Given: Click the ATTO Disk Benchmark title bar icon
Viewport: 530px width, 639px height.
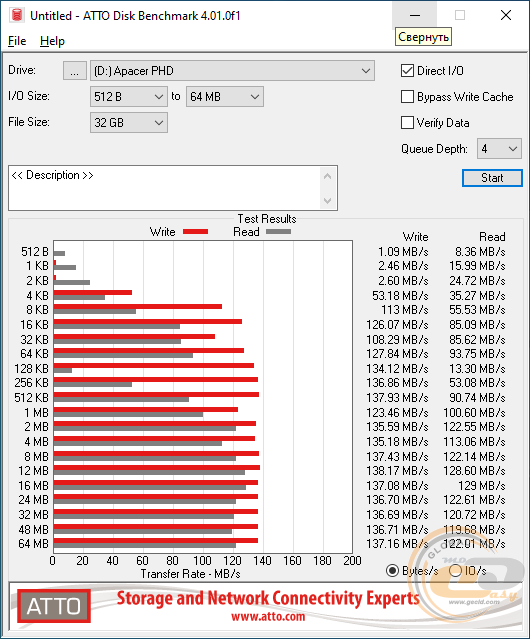Looking at the screenshot, I should click(17, 15).
